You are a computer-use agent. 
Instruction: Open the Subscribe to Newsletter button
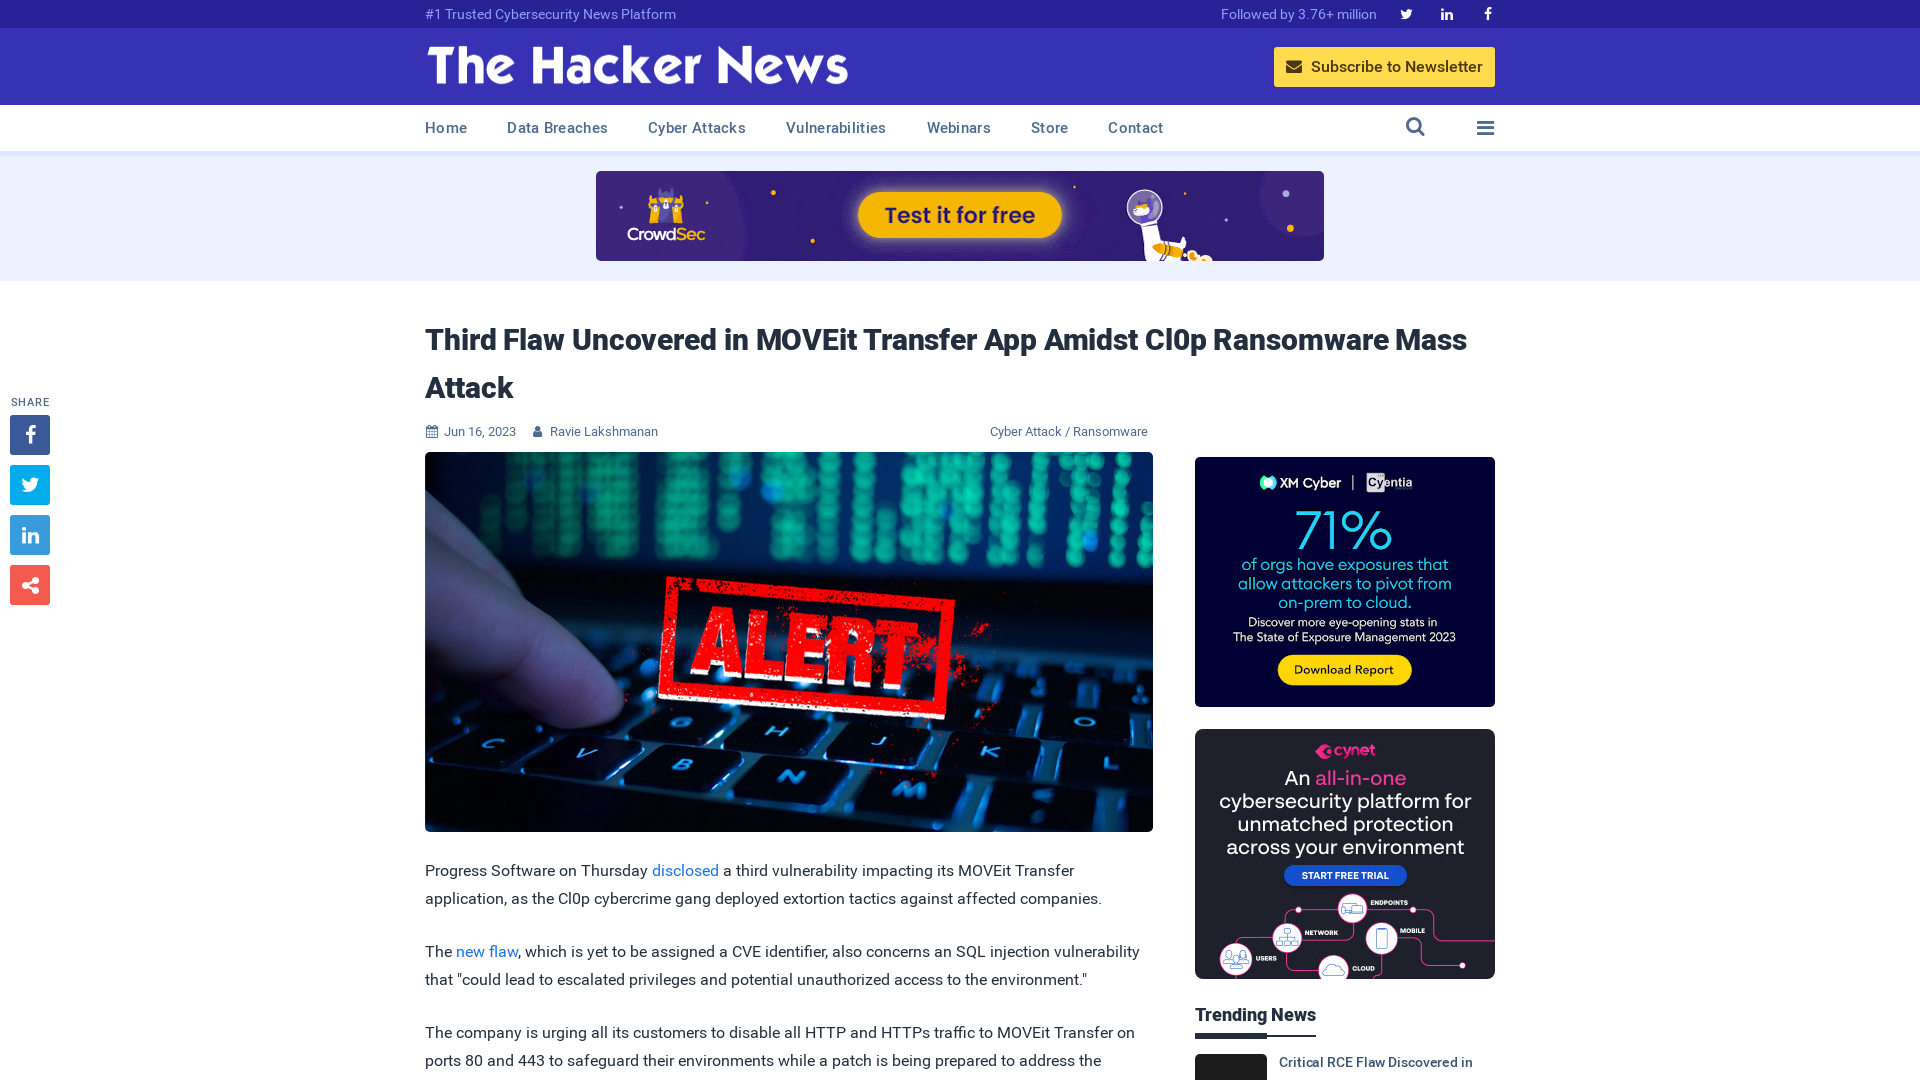[1383, 66]
